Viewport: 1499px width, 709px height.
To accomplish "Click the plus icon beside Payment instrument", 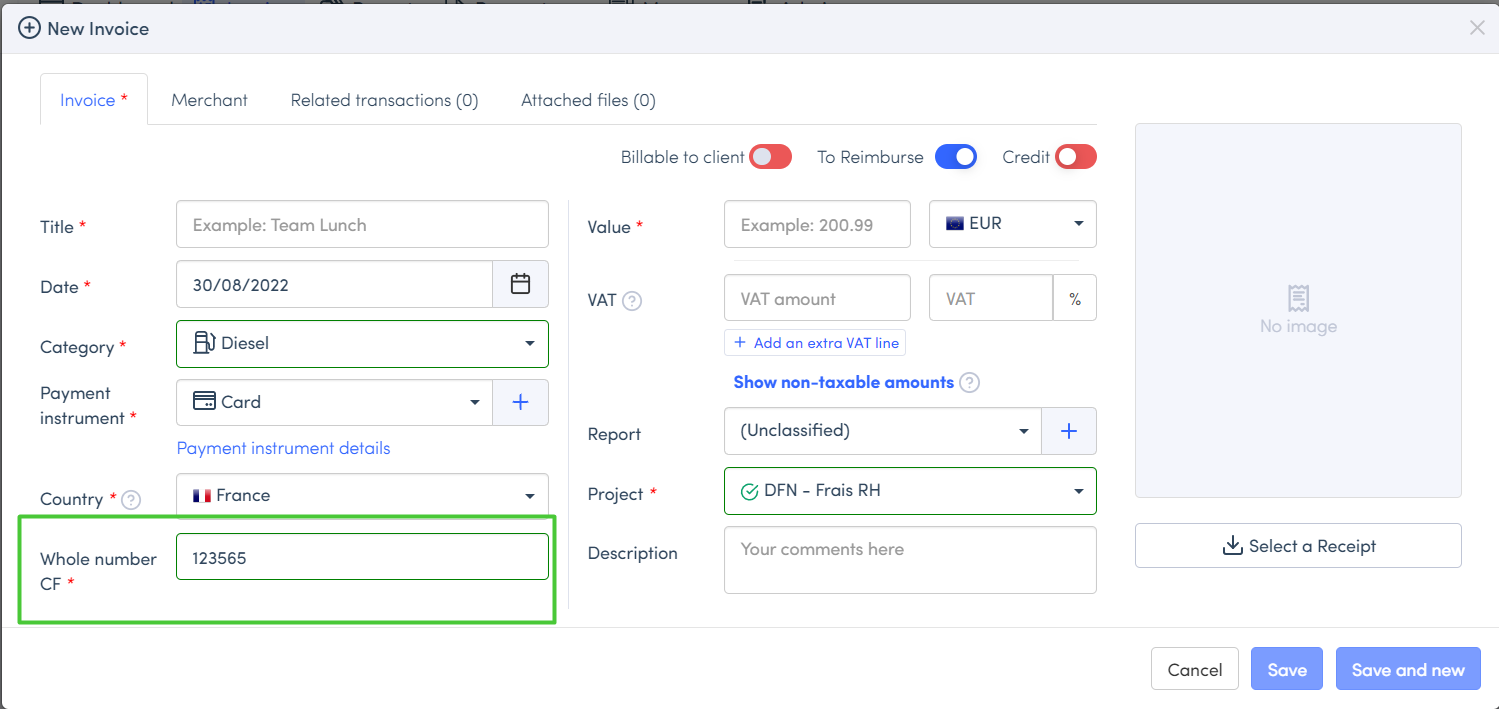I will (x=520, y=402).
